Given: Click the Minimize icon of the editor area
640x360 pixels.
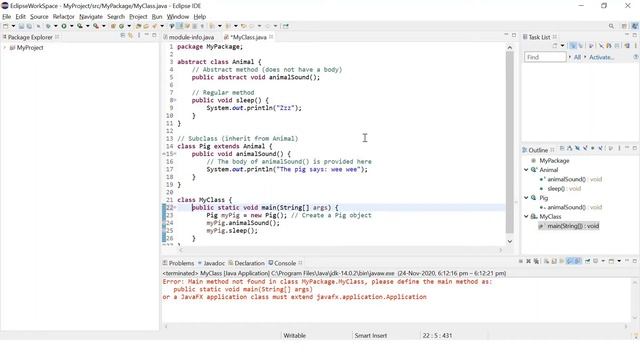Looking at the screenshot, I should tap(506, 35).
